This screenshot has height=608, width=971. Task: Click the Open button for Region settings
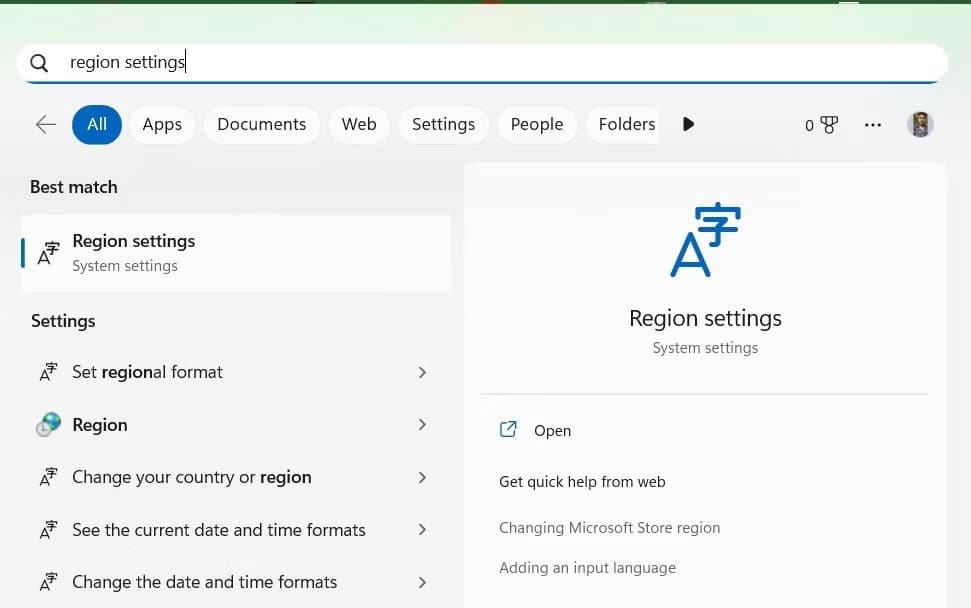[552, 430]
